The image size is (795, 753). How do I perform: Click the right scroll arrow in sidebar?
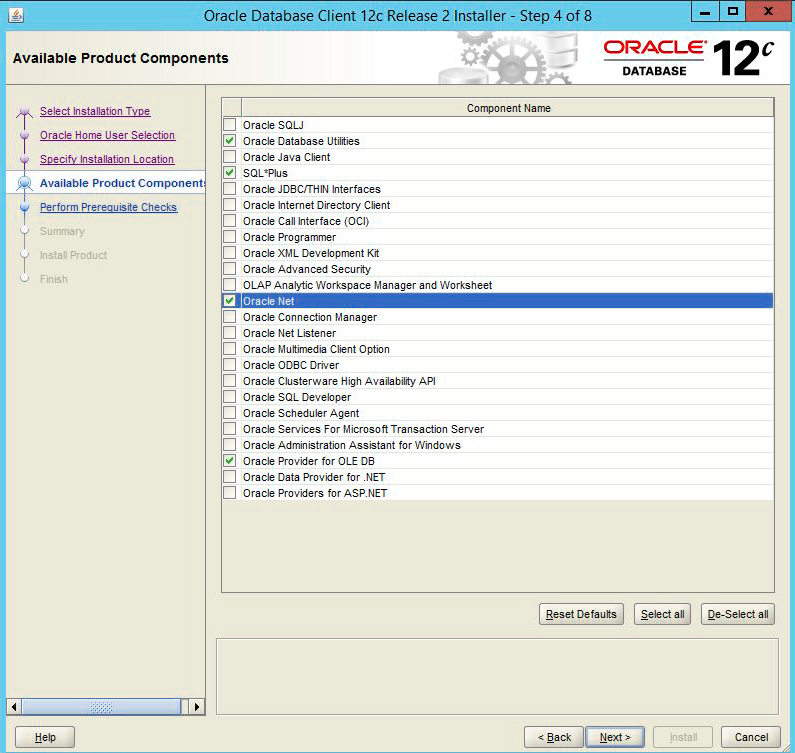[x=197, y=706]
